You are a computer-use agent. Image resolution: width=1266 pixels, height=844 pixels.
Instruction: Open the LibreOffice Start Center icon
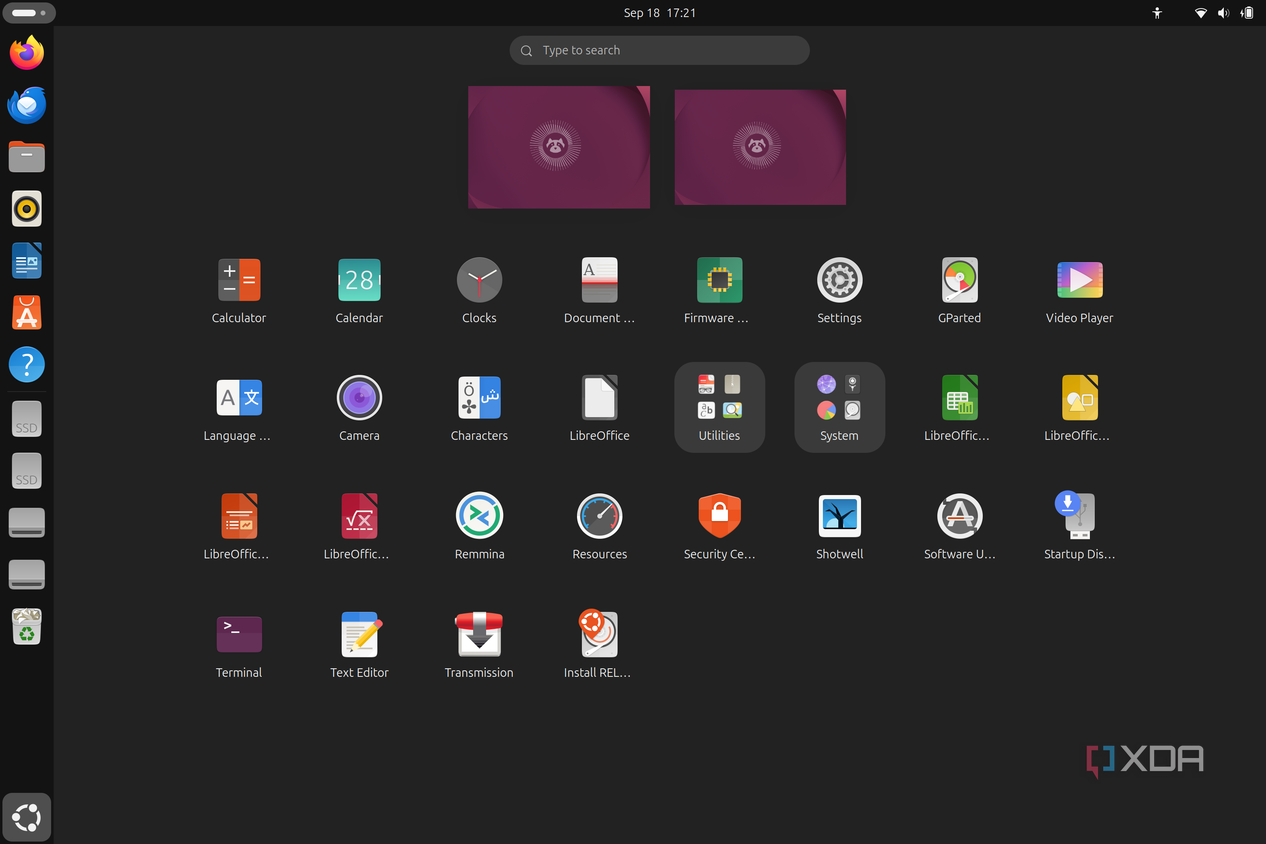(x=599, y=398)
